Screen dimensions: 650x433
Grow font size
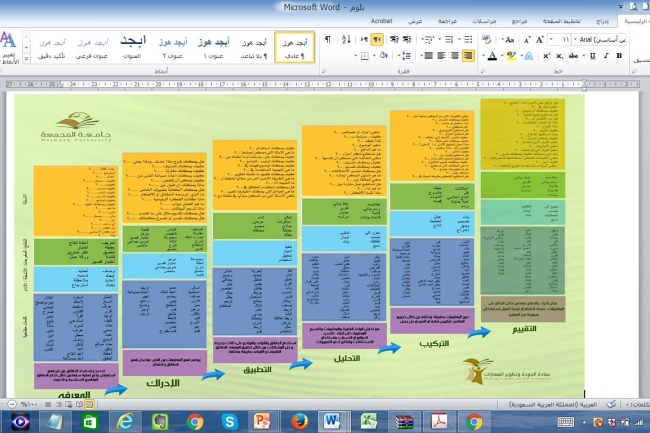coord(539,39)
